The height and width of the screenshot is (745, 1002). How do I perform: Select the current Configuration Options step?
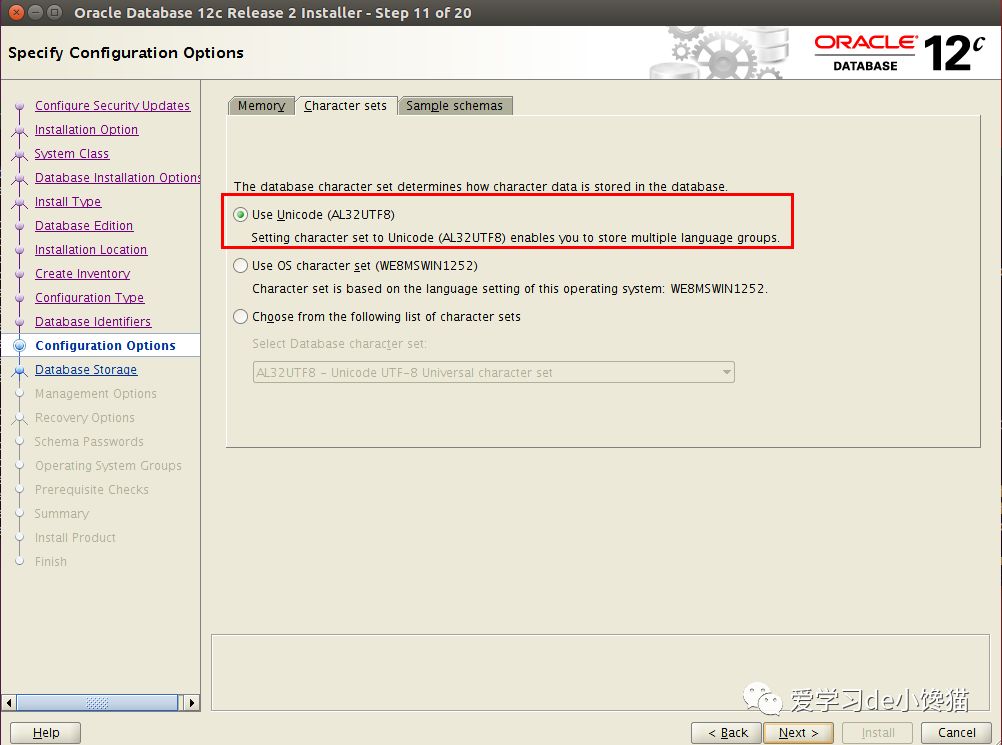(105, 346)
